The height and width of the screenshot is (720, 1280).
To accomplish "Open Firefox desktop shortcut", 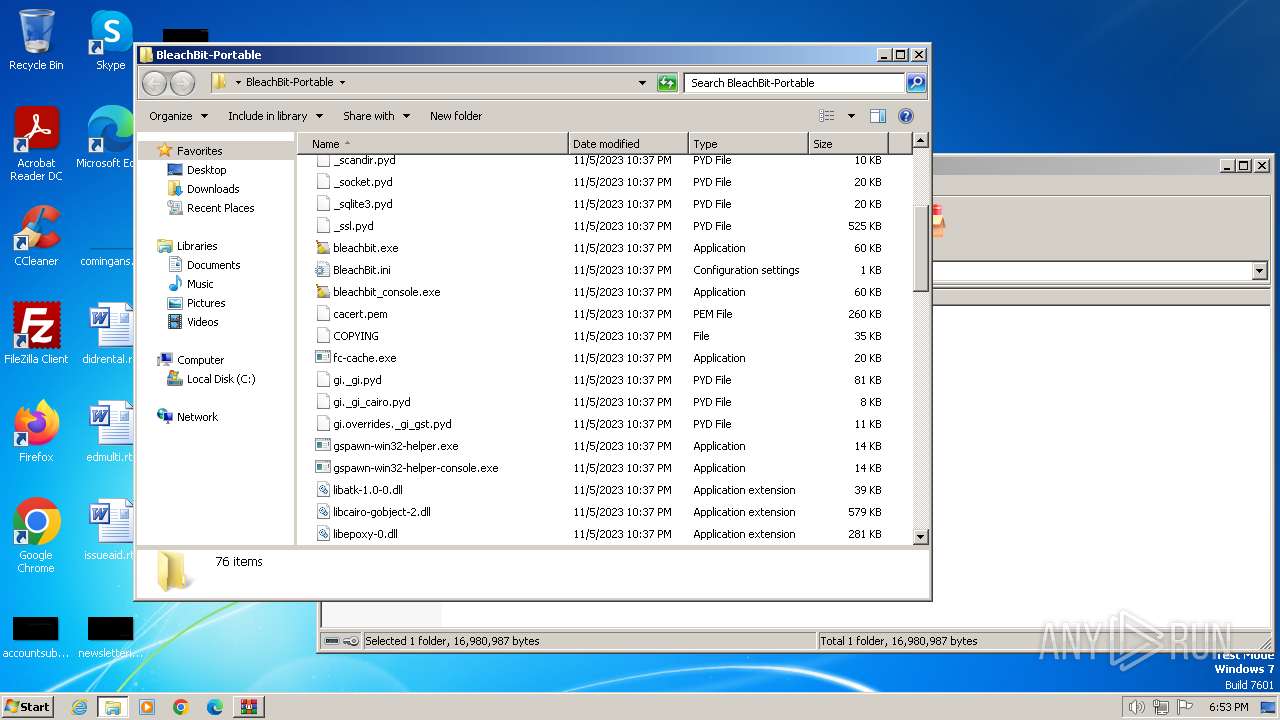I will click(36, 432).
